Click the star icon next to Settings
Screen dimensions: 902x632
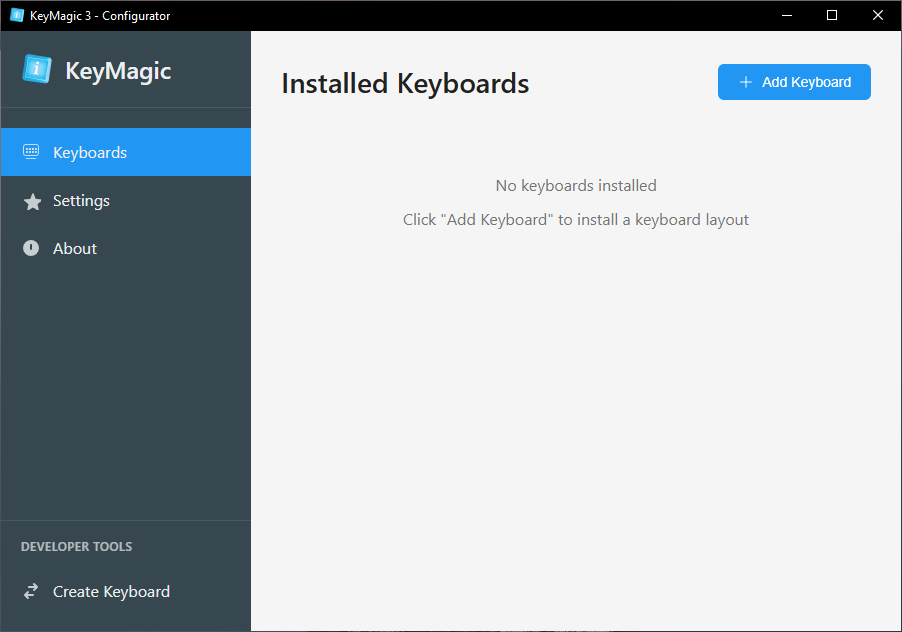click(32, 201)
